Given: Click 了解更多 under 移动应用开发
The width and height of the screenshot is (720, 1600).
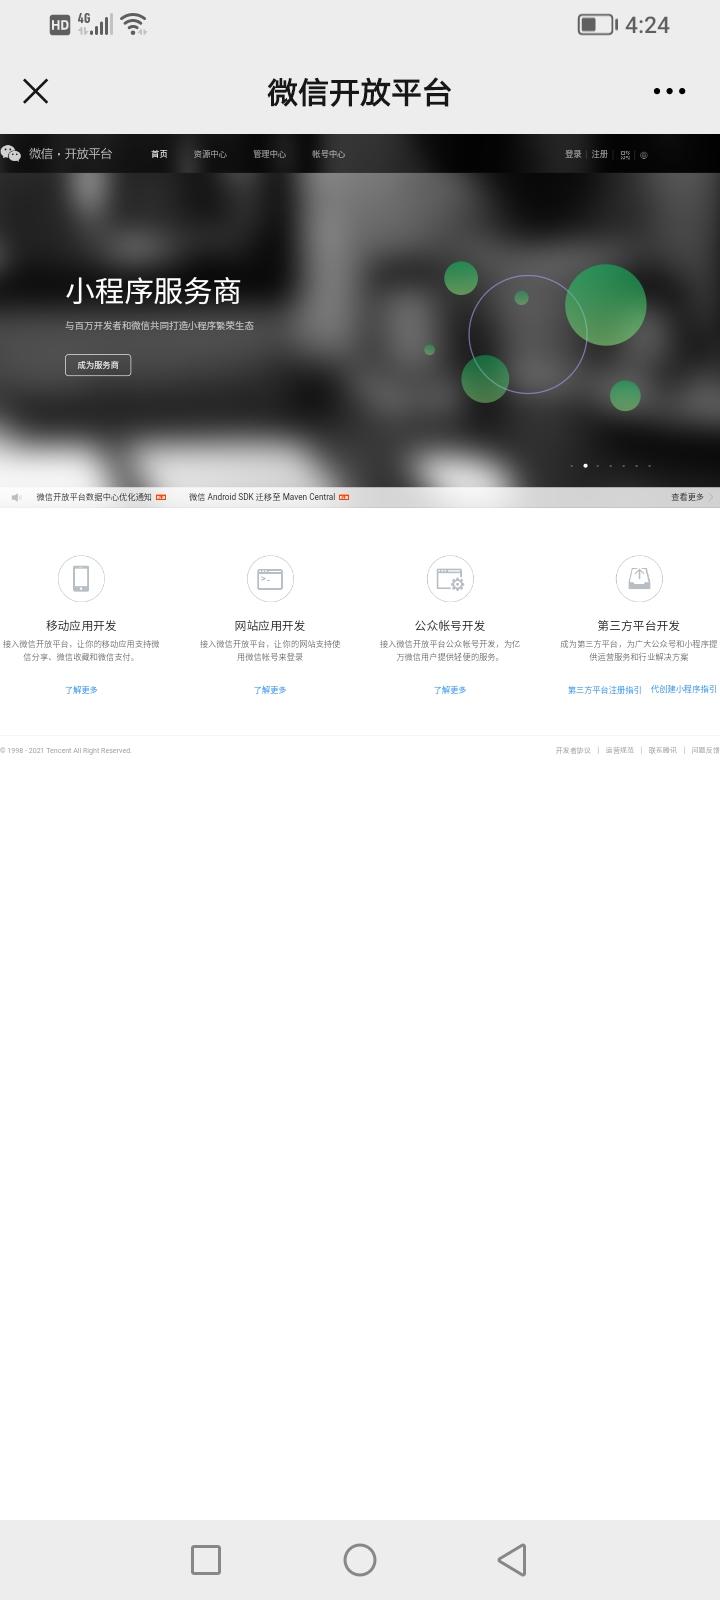Looking at the screenshot, I should (x=81, y=690).
